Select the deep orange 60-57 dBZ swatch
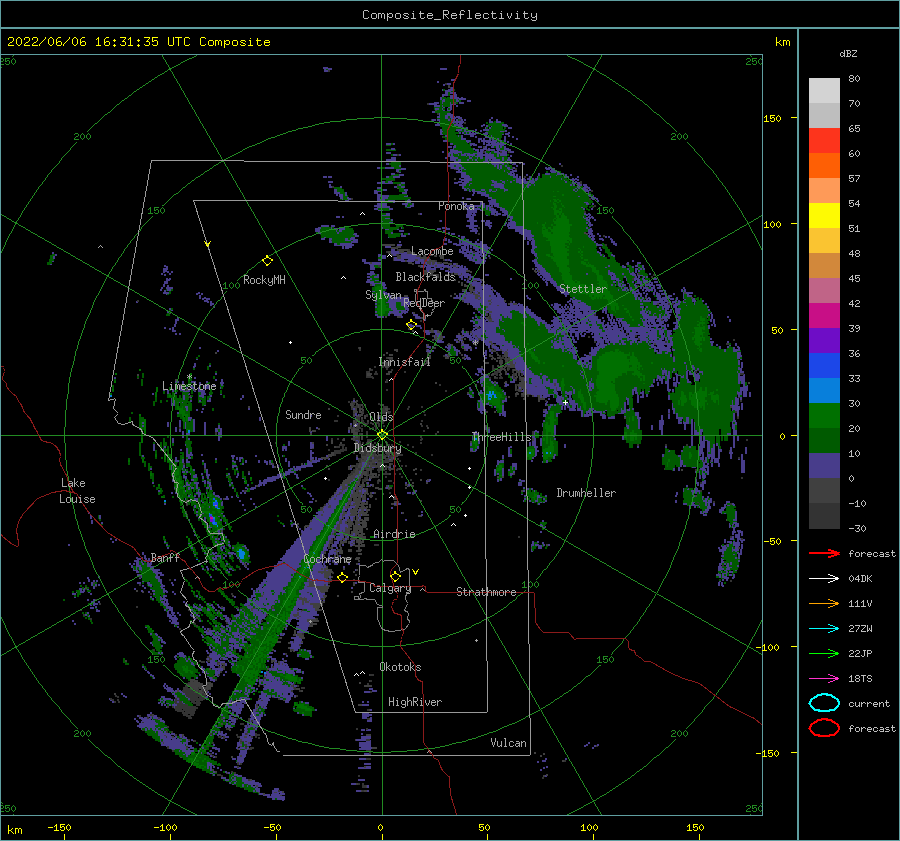Image resolution: width=900 pixels, height=841 pixels. pos(824,166)
